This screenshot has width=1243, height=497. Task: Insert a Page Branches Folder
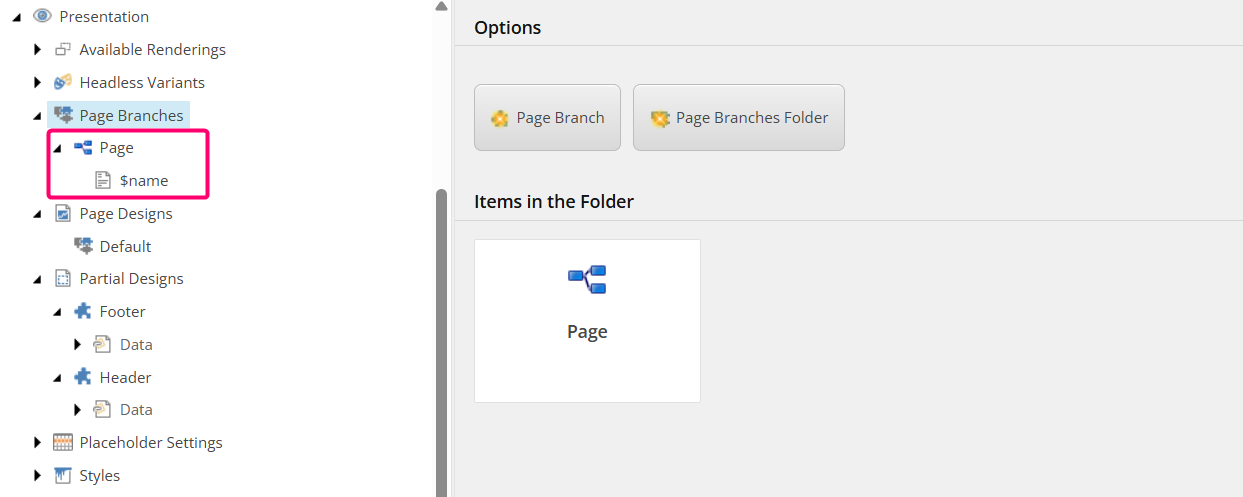tap(738, 118)
